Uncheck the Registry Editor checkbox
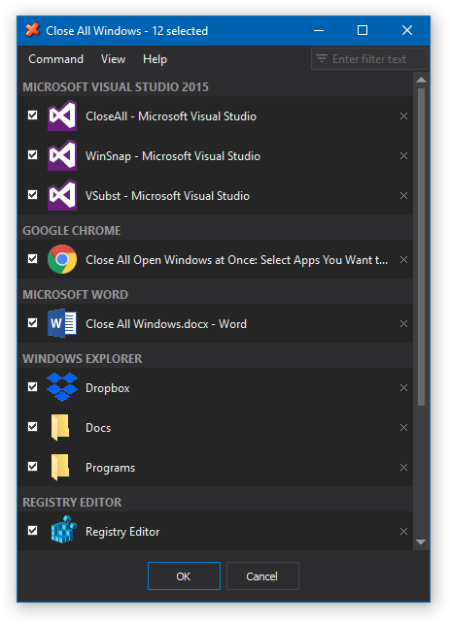450x624 pixels. tap(33, 530)
